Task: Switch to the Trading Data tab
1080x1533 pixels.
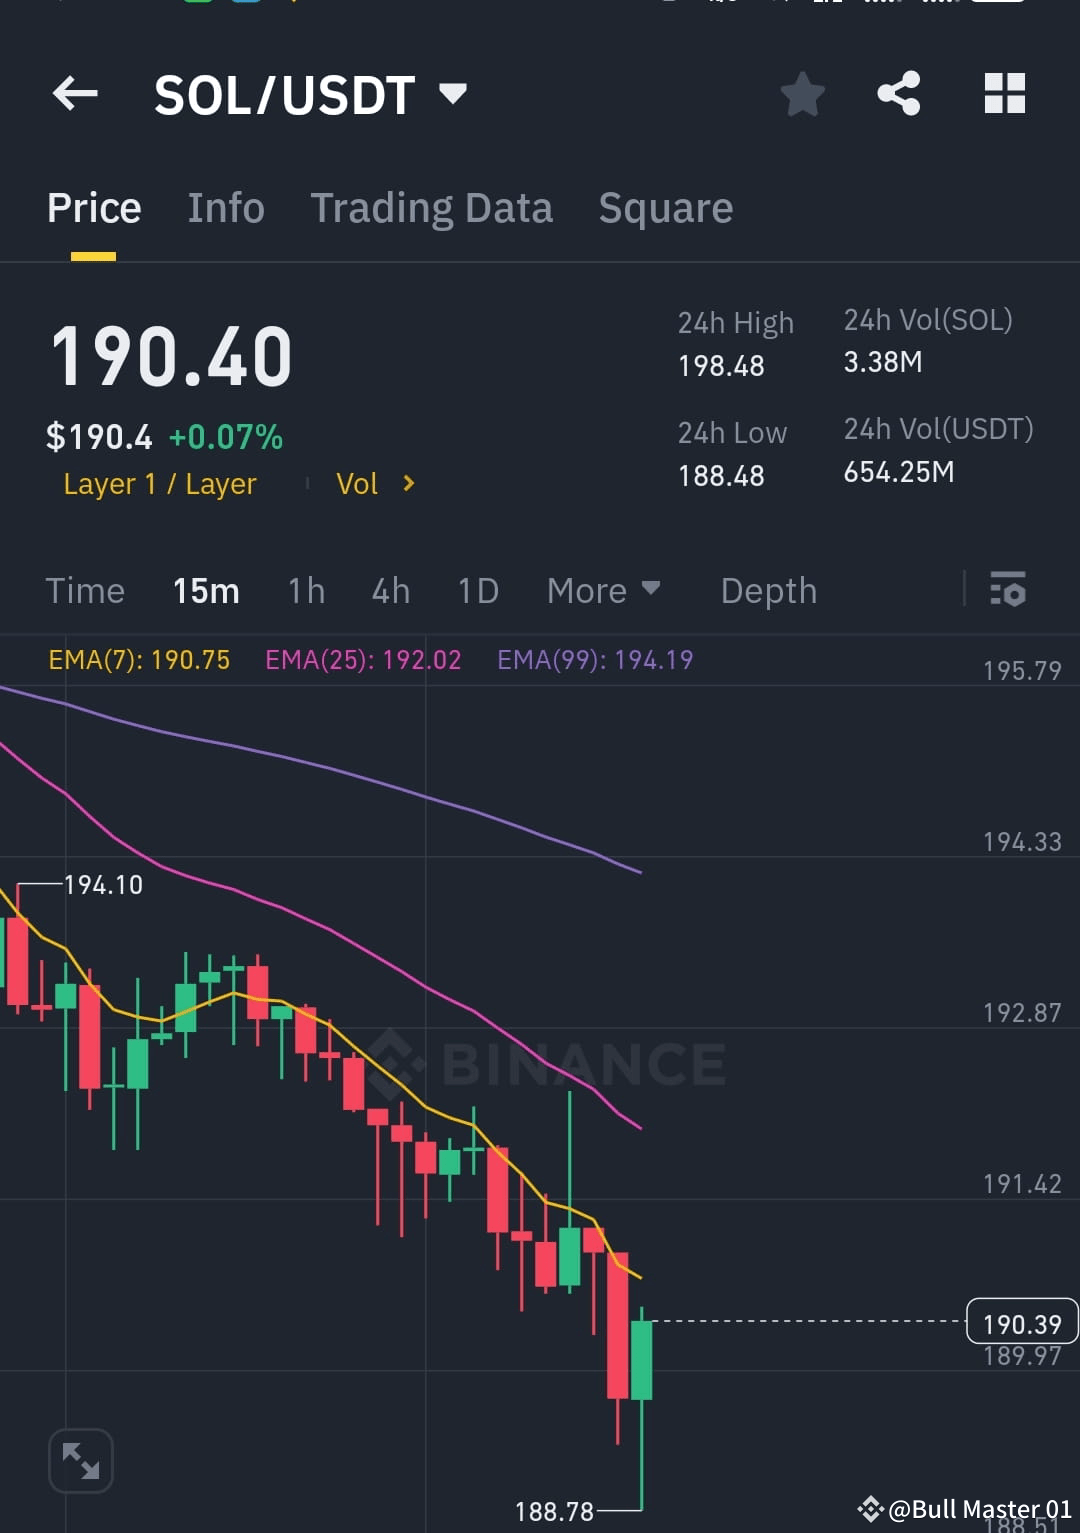Action: coord(432,207)
